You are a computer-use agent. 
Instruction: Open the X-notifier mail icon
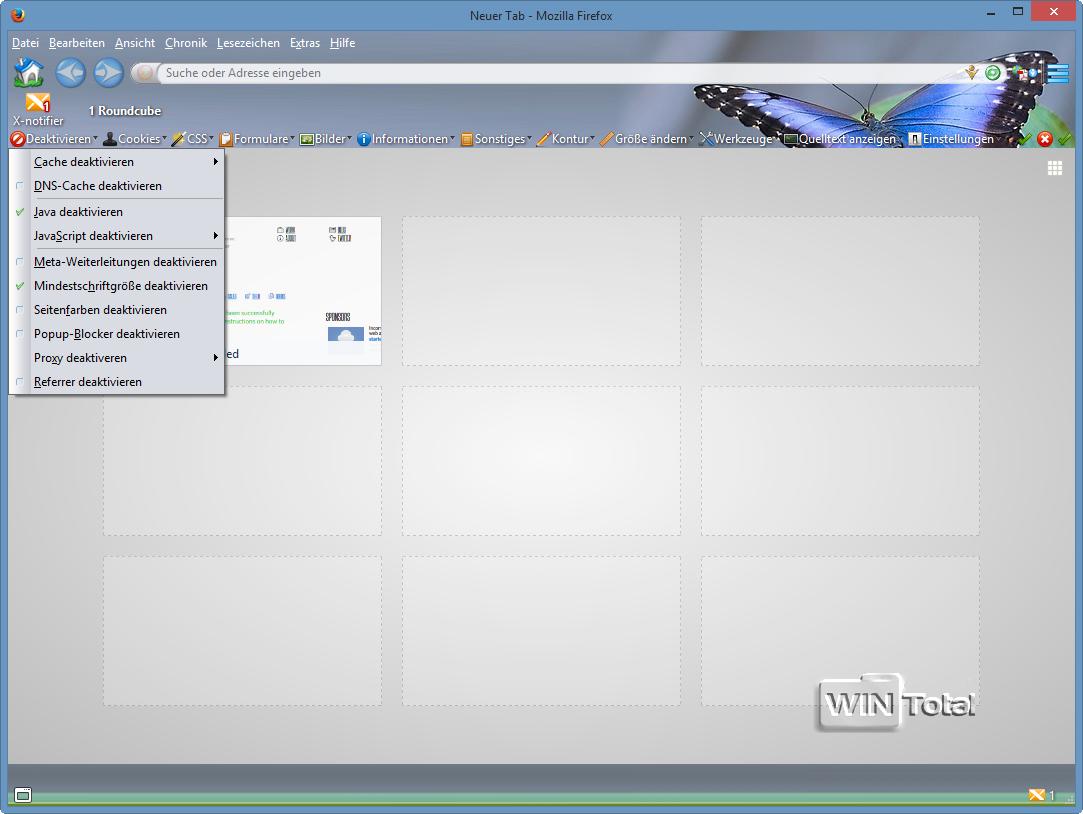[38, 103]
